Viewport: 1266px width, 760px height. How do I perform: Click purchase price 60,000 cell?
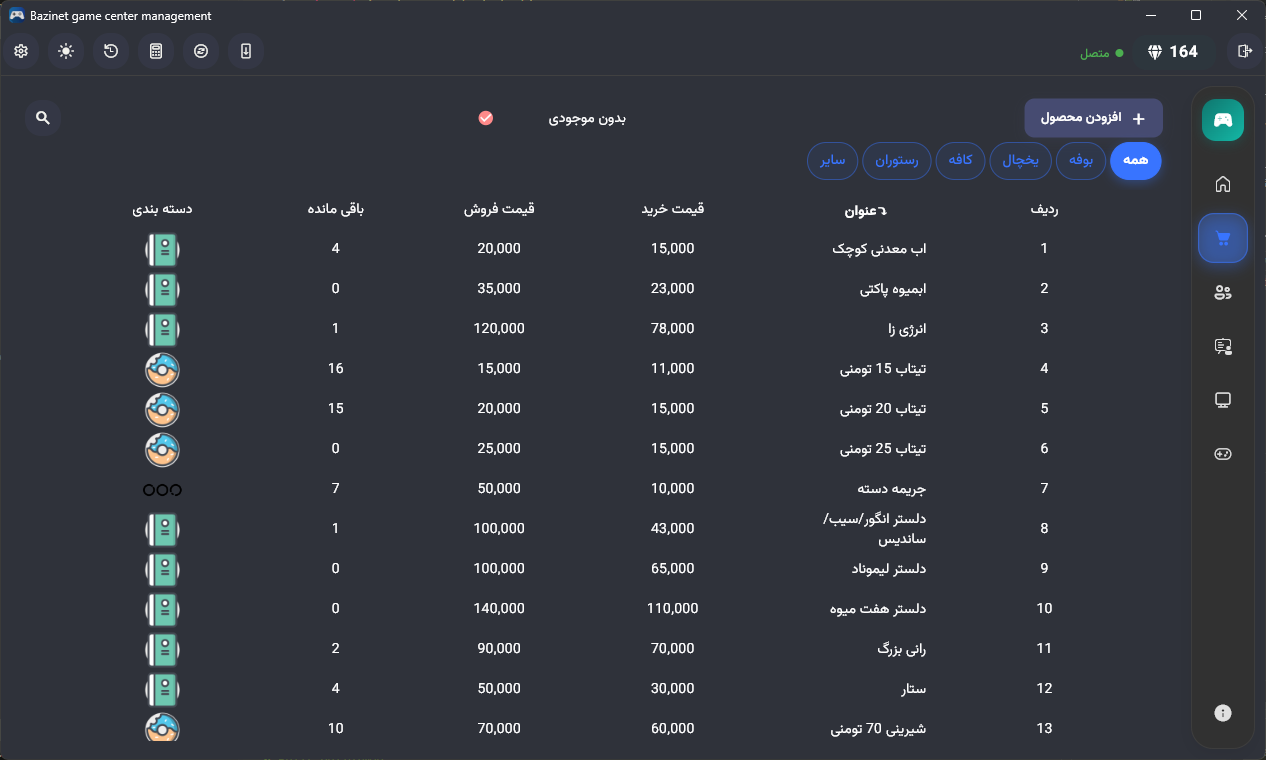click(672, 729)
